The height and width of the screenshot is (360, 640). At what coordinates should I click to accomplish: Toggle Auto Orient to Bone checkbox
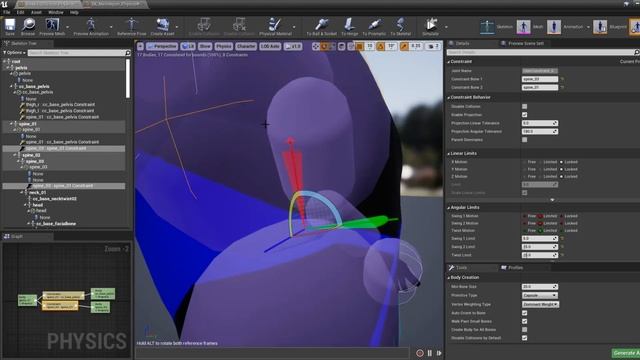coord(524,313)
